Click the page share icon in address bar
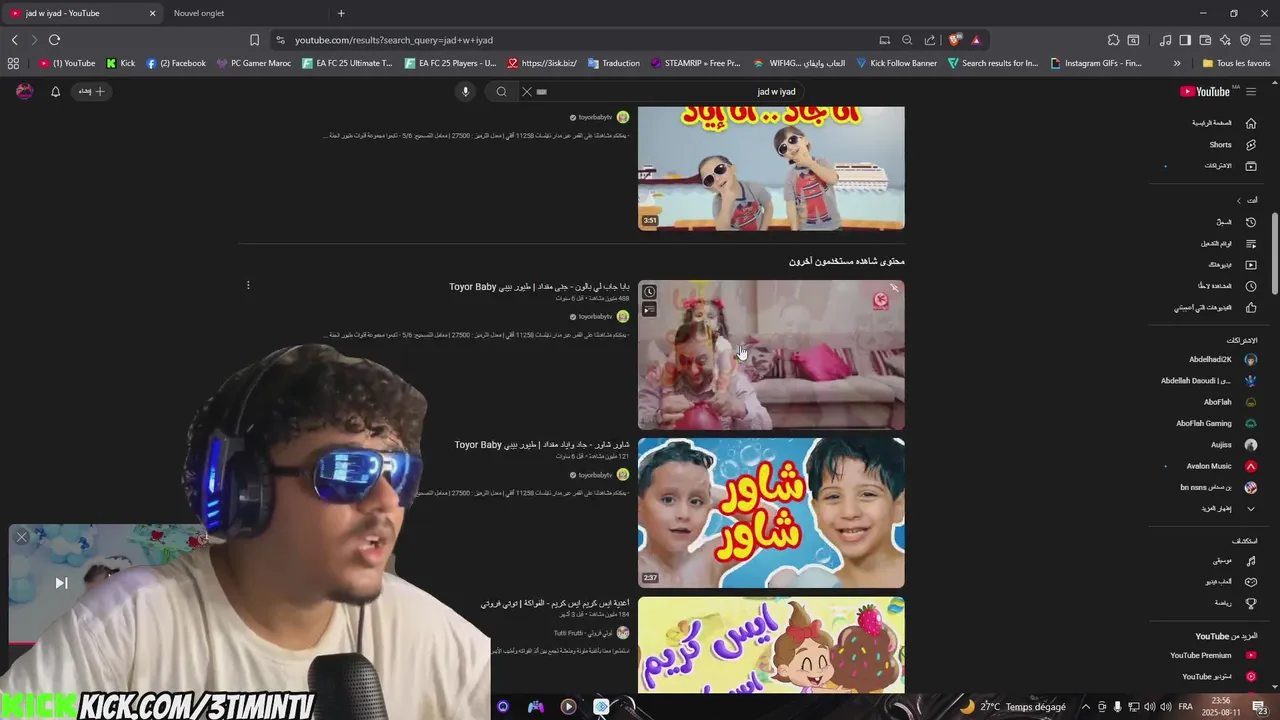This screenshot has height=720, width=1280. pos(930,40)
